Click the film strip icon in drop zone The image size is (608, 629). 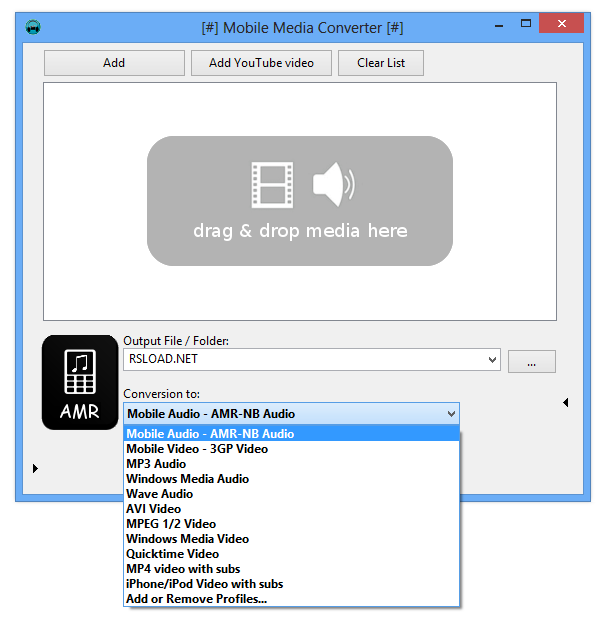pyautogui.click(x=272, y=185)
